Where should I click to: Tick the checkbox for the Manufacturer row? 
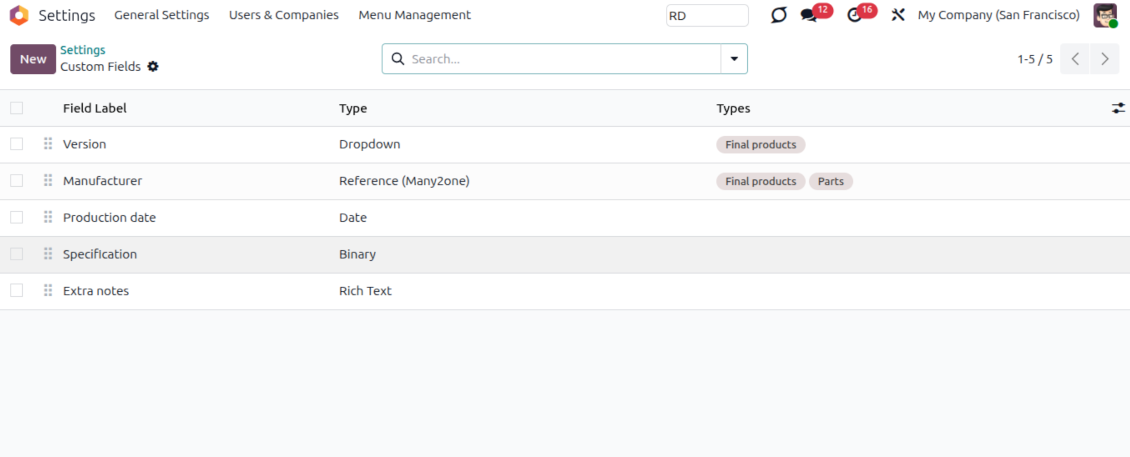16,181
